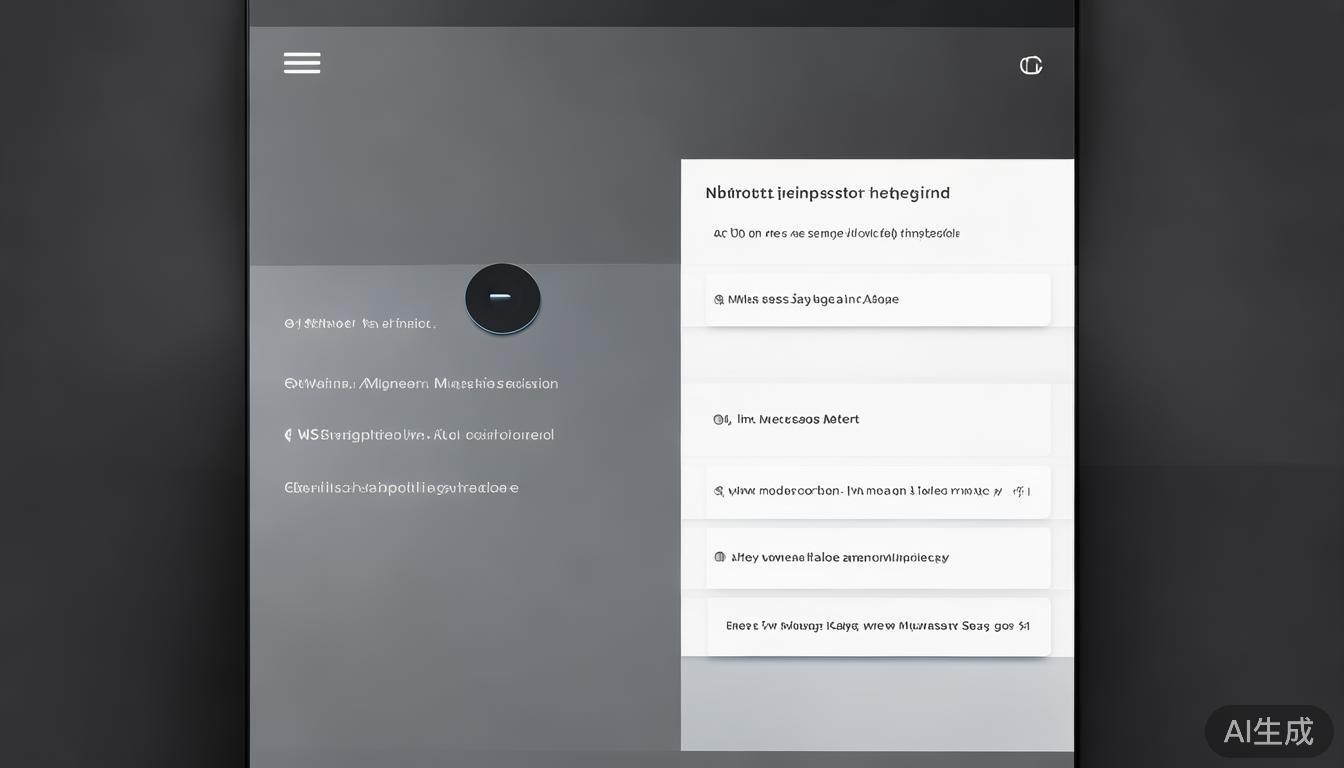The width and height of the screenshot is (1344, 768).
Task: Click the icon beside "Mles sess" card
Action: [x=719, y=299]
